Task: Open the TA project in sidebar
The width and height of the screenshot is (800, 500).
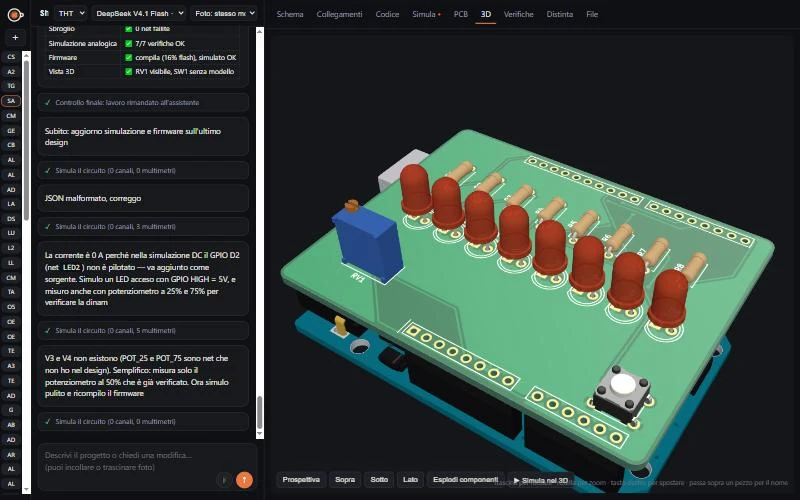Action: pos(11,292)
